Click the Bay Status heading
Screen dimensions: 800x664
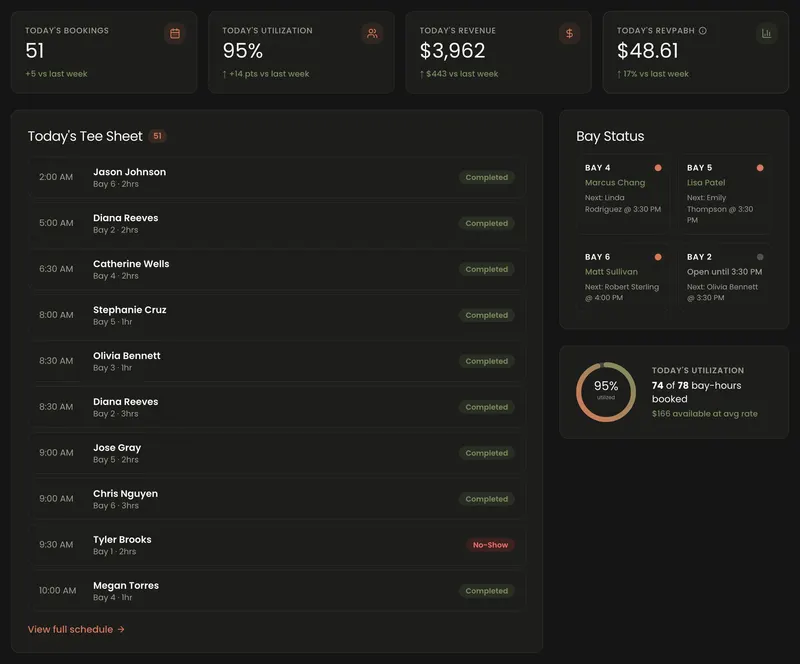pyautogui.click(x=610, y=136)
